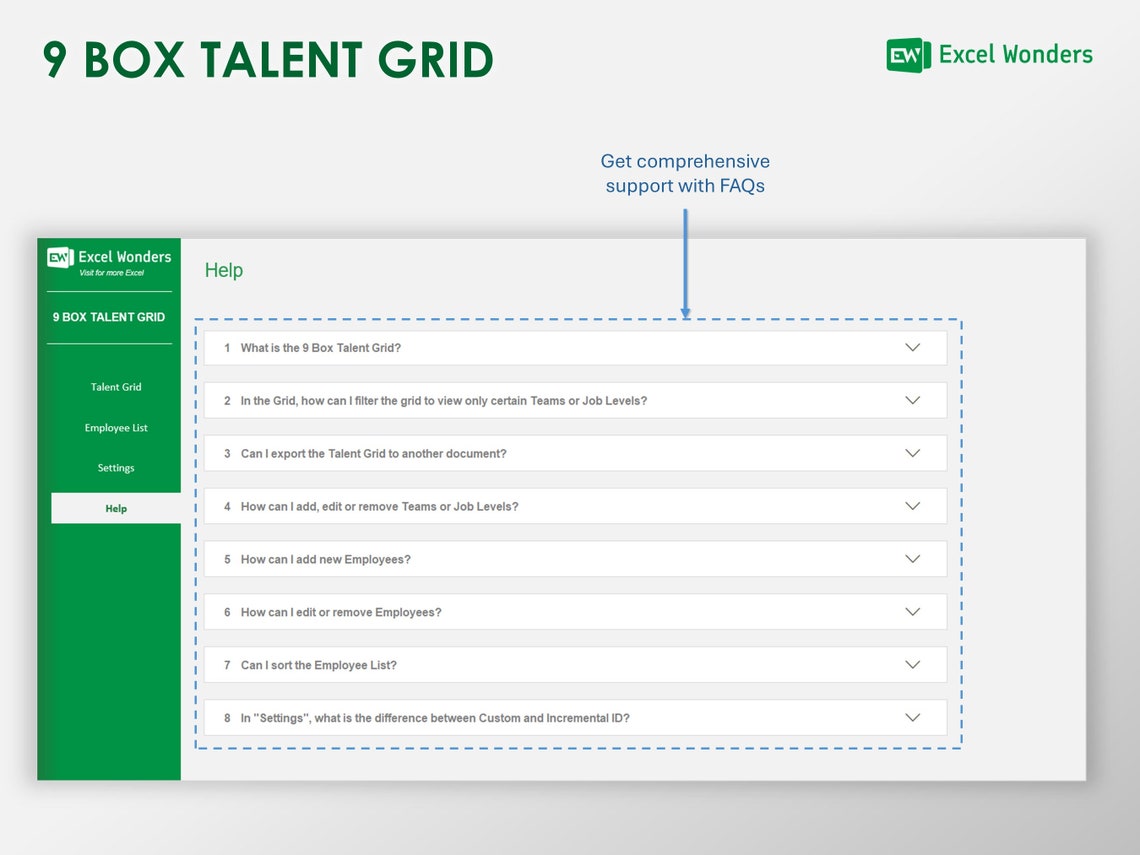Select the highlighted Help menu item
This screenshot has height=855, width=1140.
(116, 508)
